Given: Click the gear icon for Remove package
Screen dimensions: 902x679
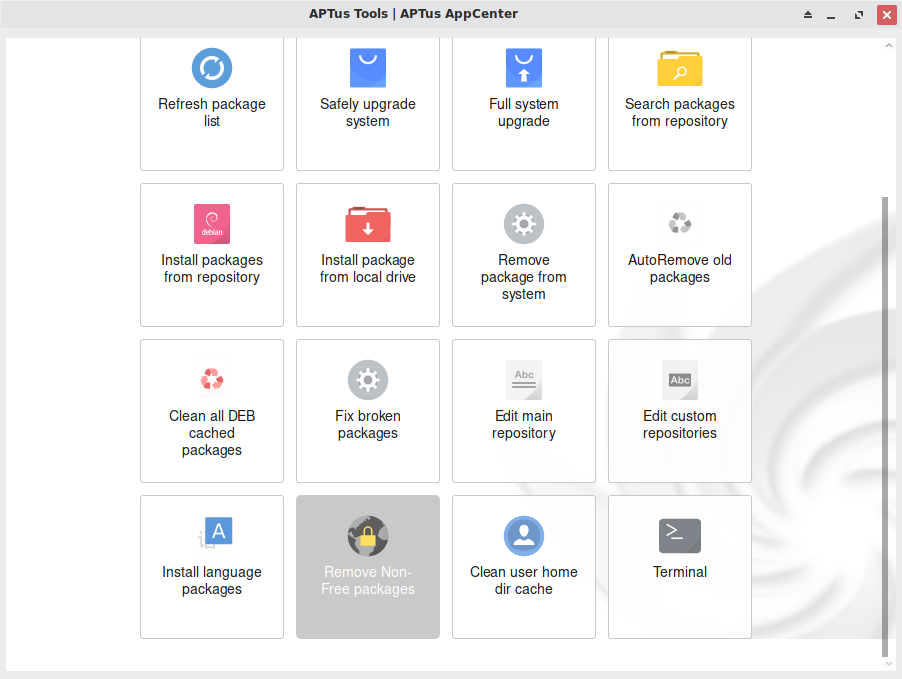Looking at the screenshot, I should (523, 224).
